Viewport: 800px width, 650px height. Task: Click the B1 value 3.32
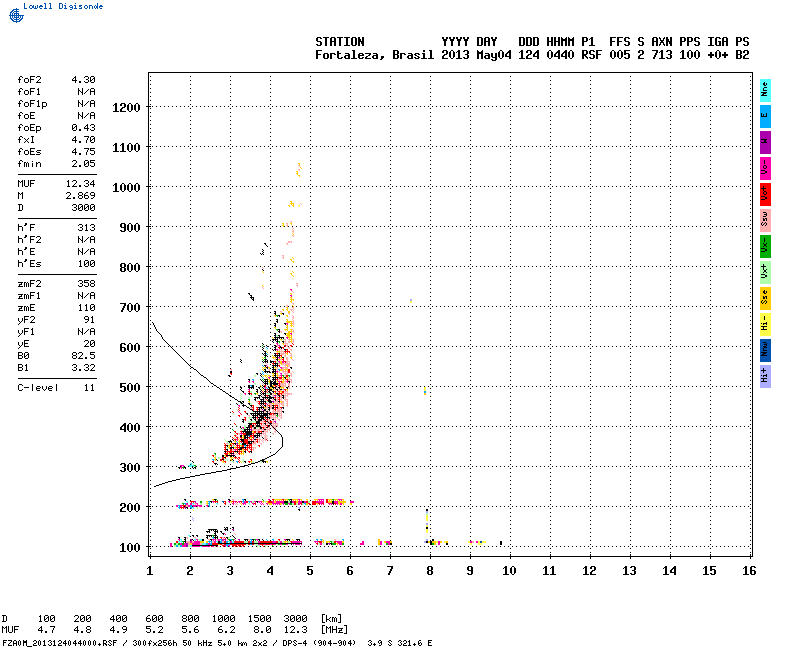[x=83, y=368]
